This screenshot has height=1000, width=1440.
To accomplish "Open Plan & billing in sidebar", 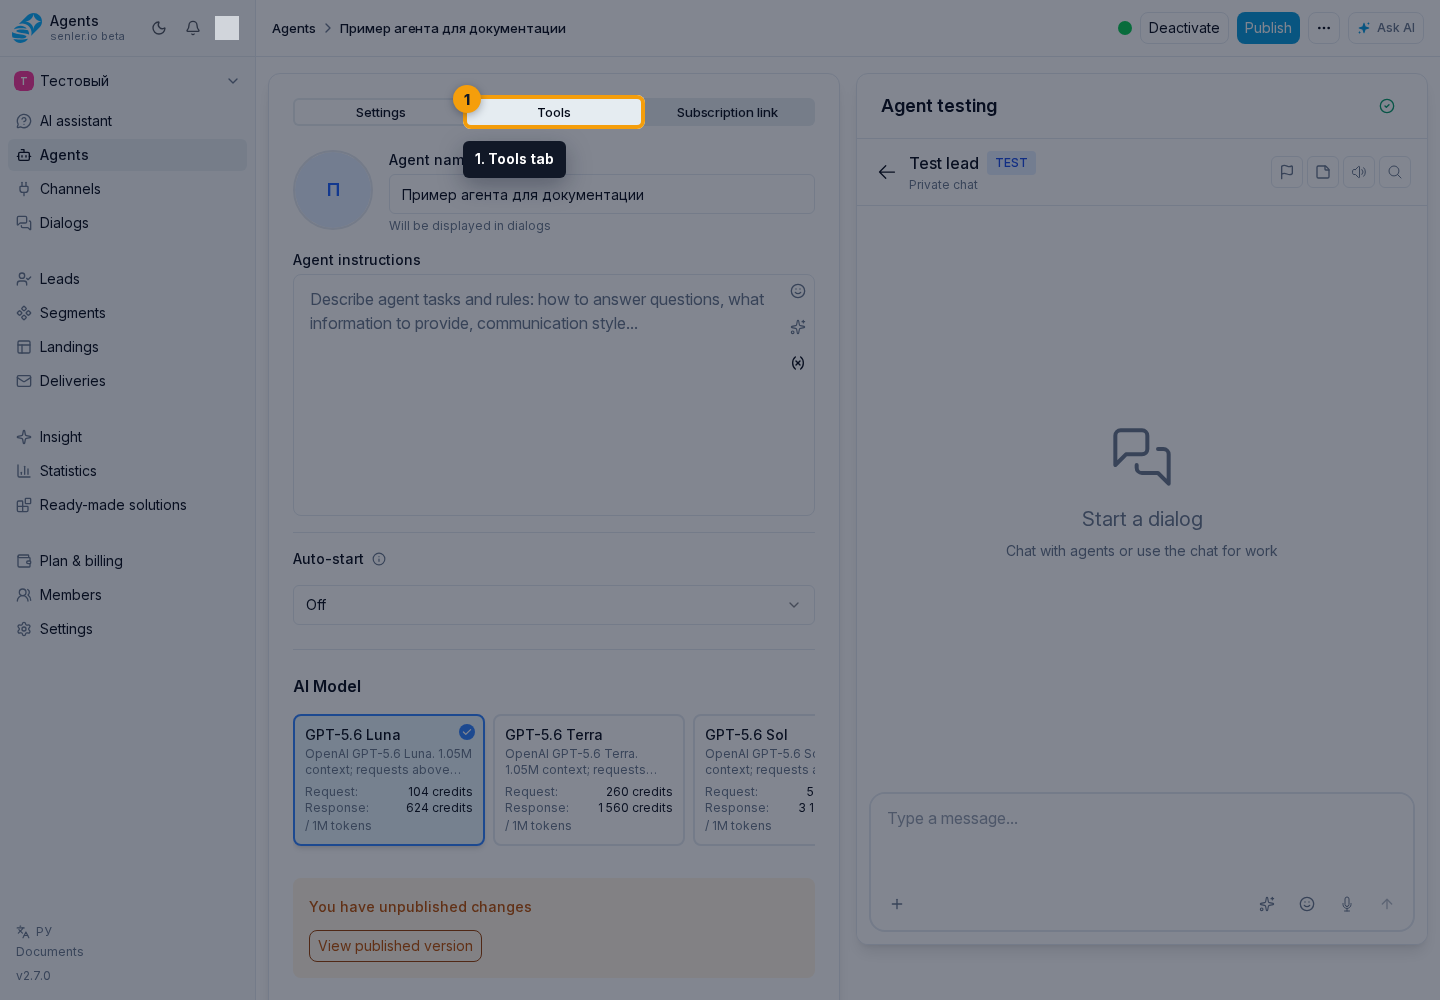I will point(127,561).
